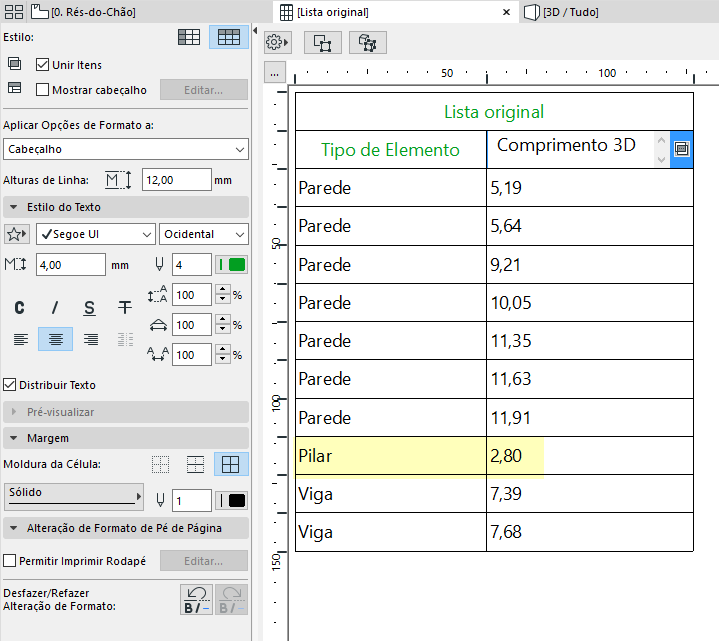Click the select-in-3D toolbar icon
This screenshot has width=719, height=641.
(x=368, y=43)
